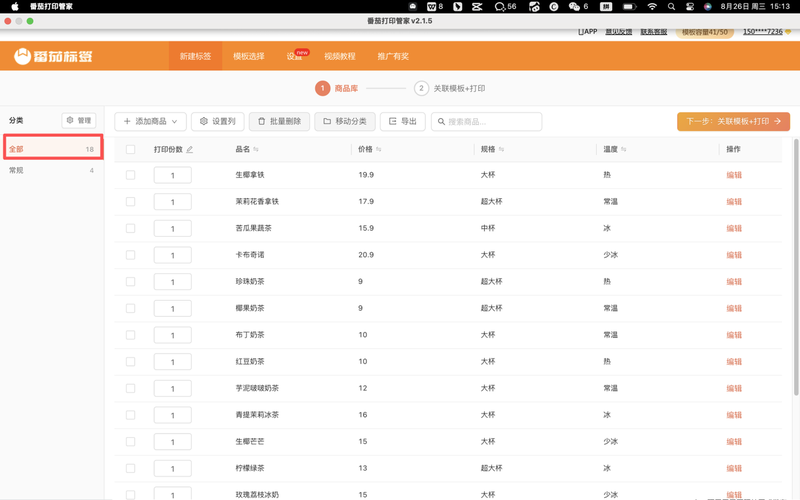Check the box for 红豆奶茶 row
This screenshot has width=800, height=500.
coord(131,361)
